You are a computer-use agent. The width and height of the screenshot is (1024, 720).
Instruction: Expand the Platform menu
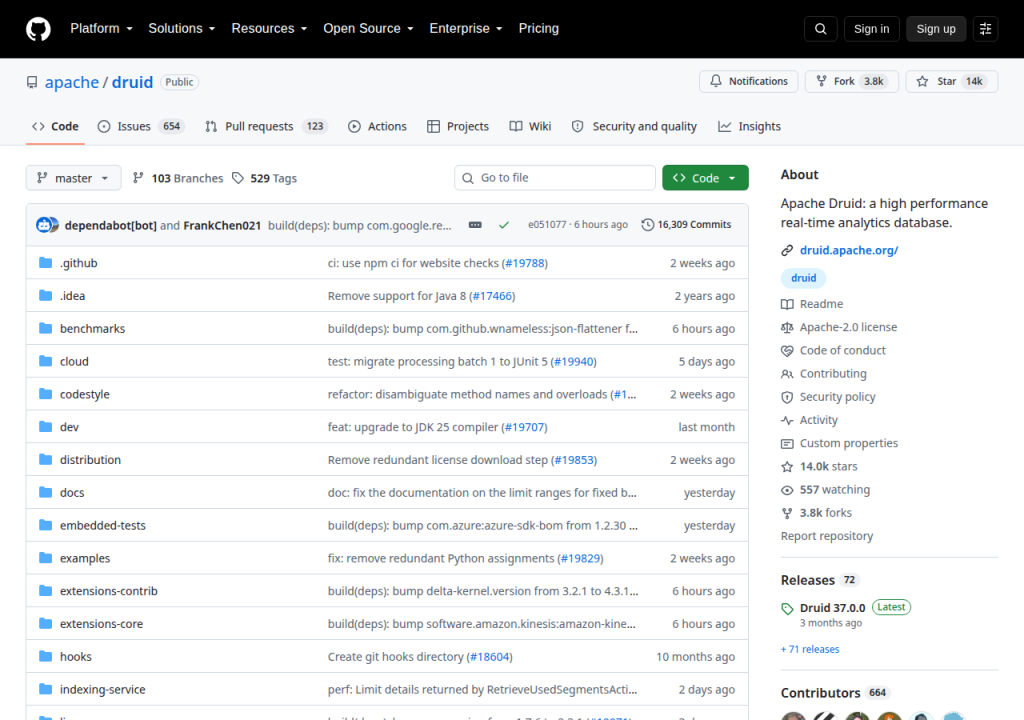click(101, 29)
